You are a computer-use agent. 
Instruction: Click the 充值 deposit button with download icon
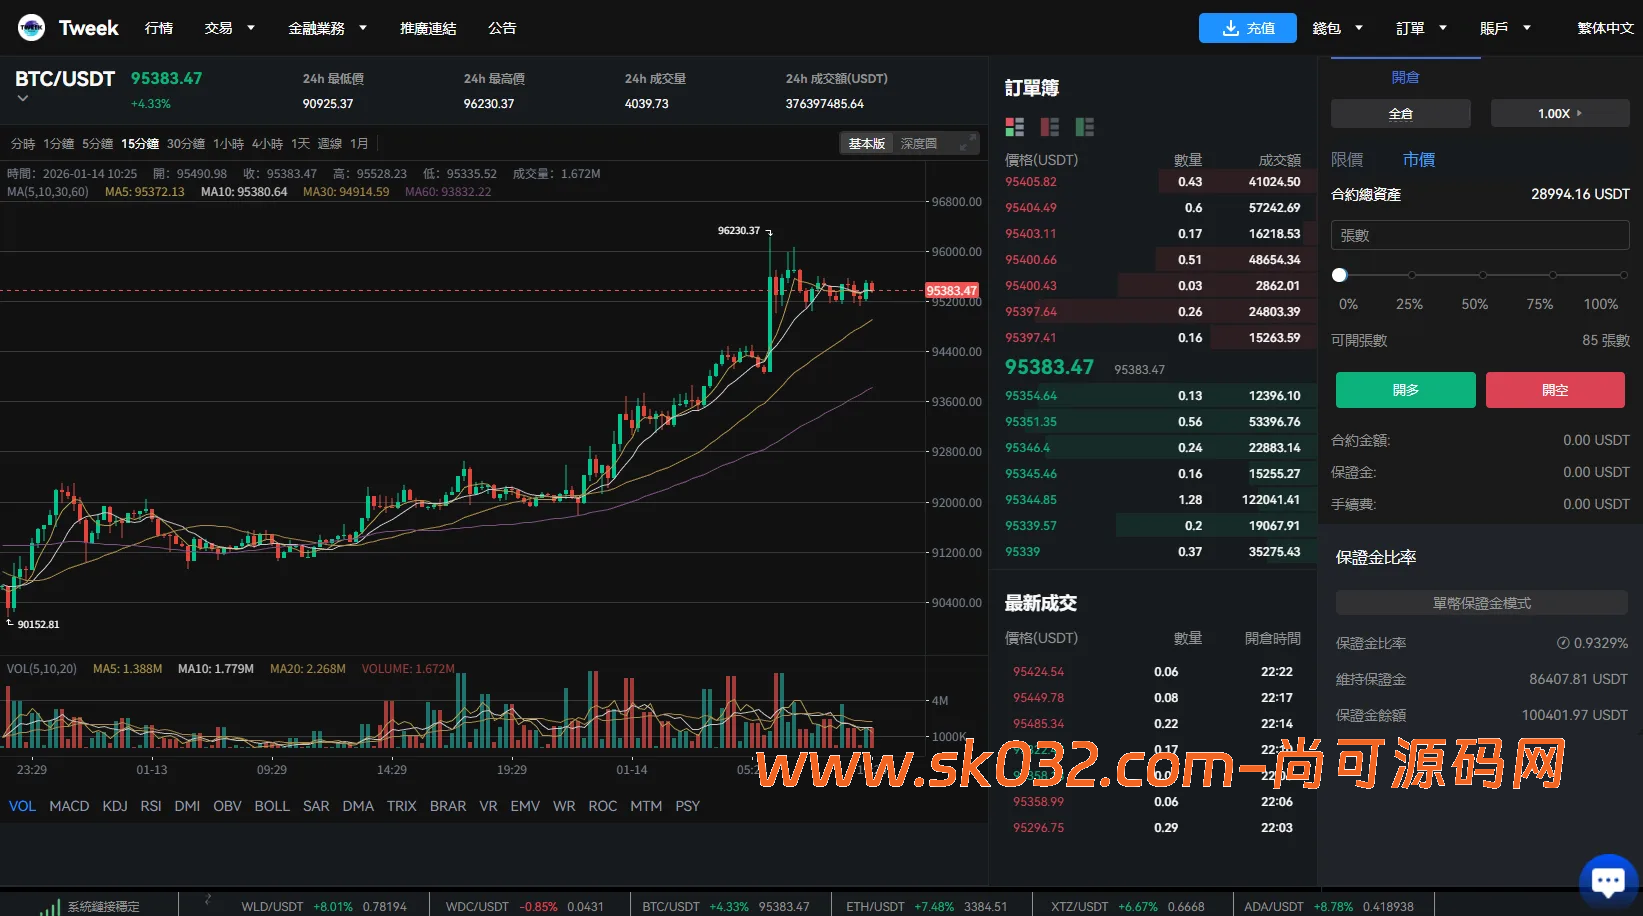[x=1248, y=28]
